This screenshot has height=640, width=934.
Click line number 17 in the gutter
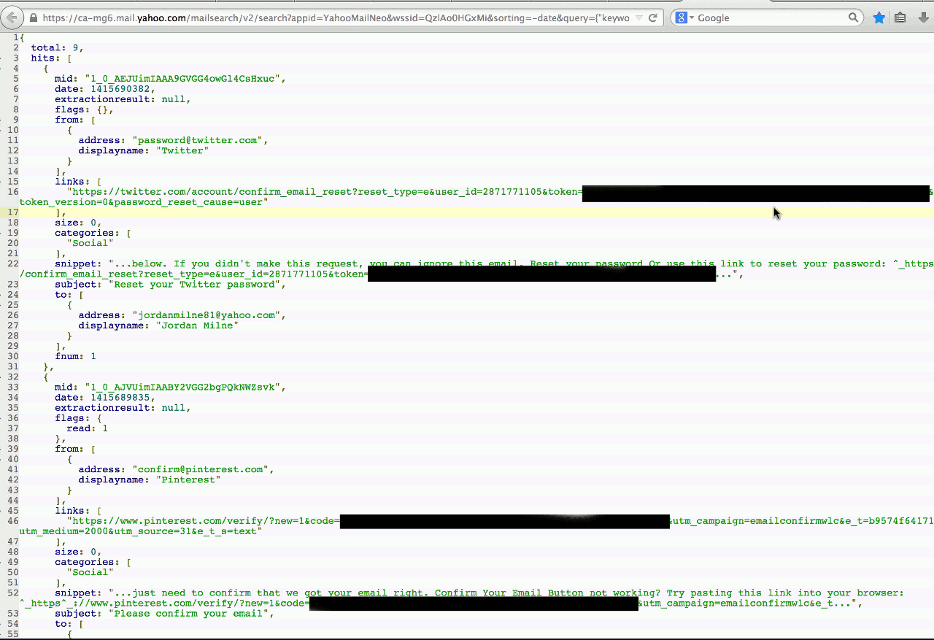click(13, 212)
